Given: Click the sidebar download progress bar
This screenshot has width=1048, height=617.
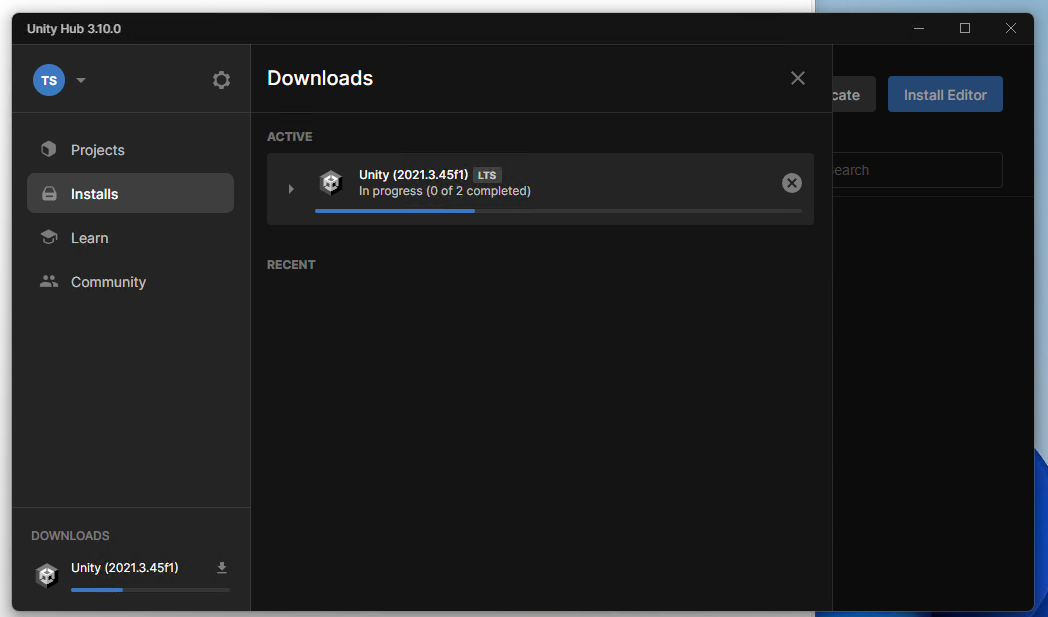Looking at the screenshot, I should [x=150, y=590].
